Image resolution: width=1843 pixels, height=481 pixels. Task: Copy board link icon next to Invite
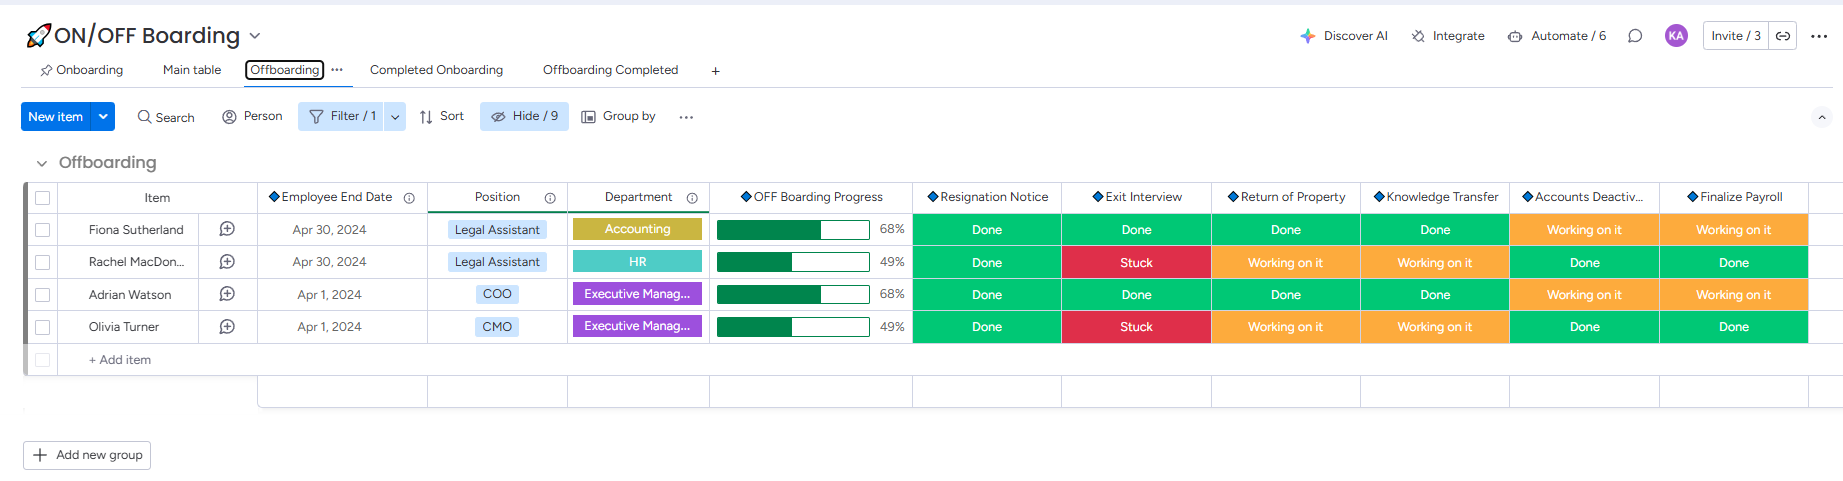[x=1783, y=36]
